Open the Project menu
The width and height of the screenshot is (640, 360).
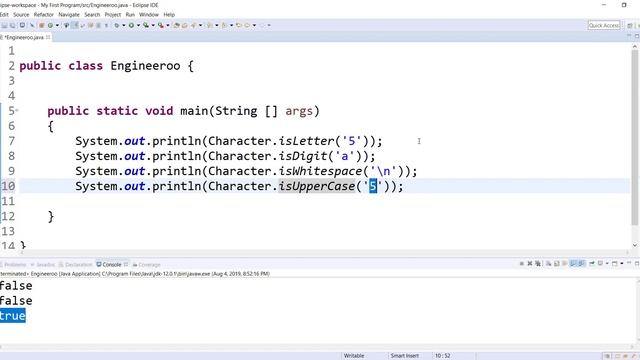[x=113, y=15]
